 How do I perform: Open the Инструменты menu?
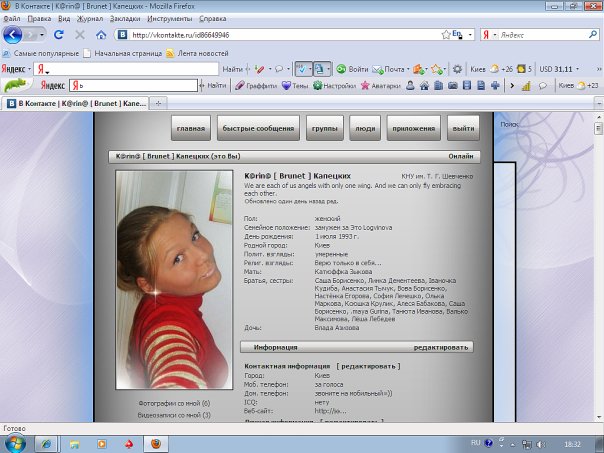181,18
